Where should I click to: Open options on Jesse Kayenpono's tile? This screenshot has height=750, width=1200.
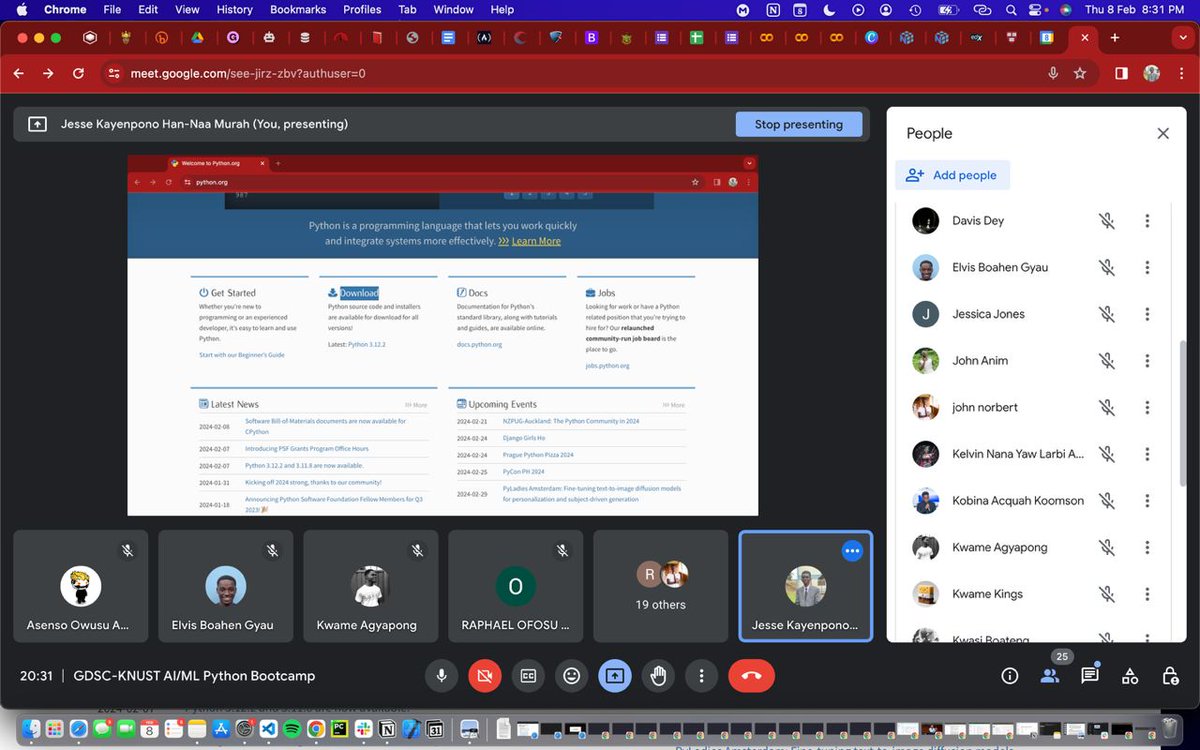pos(852,550)
